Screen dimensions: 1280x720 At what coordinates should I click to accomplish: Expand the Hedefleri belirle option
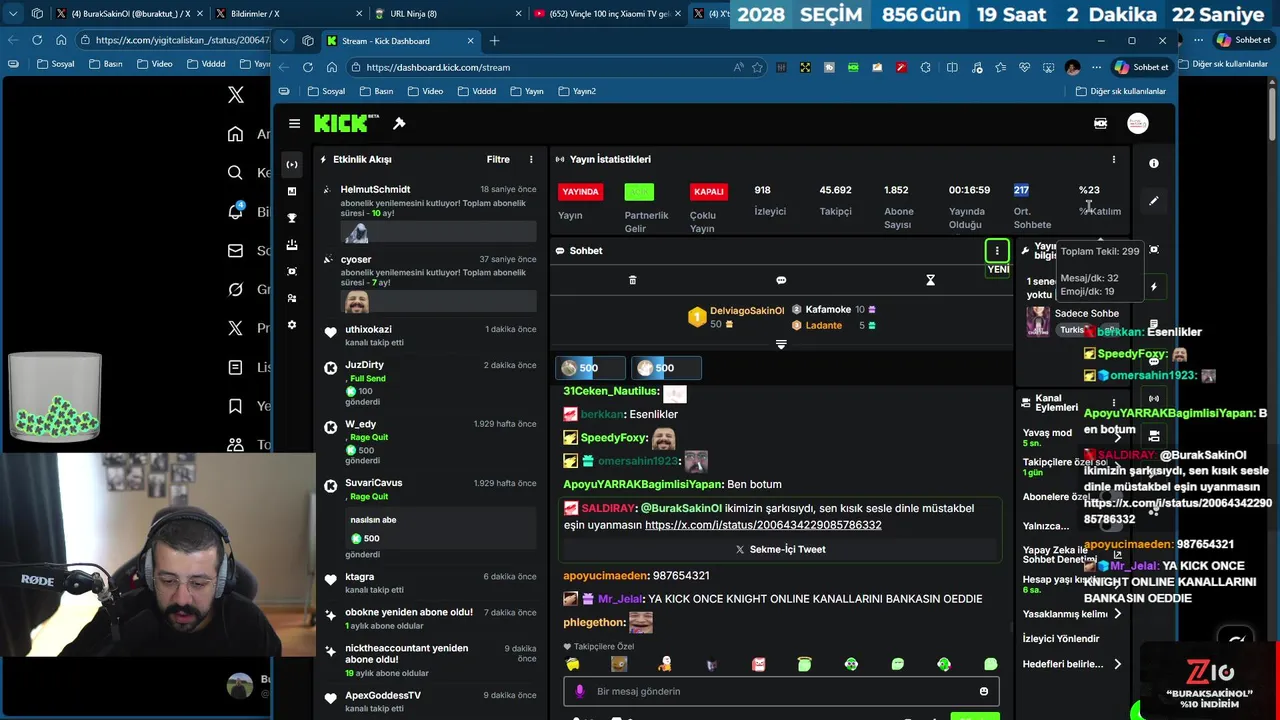point(1117,664)
